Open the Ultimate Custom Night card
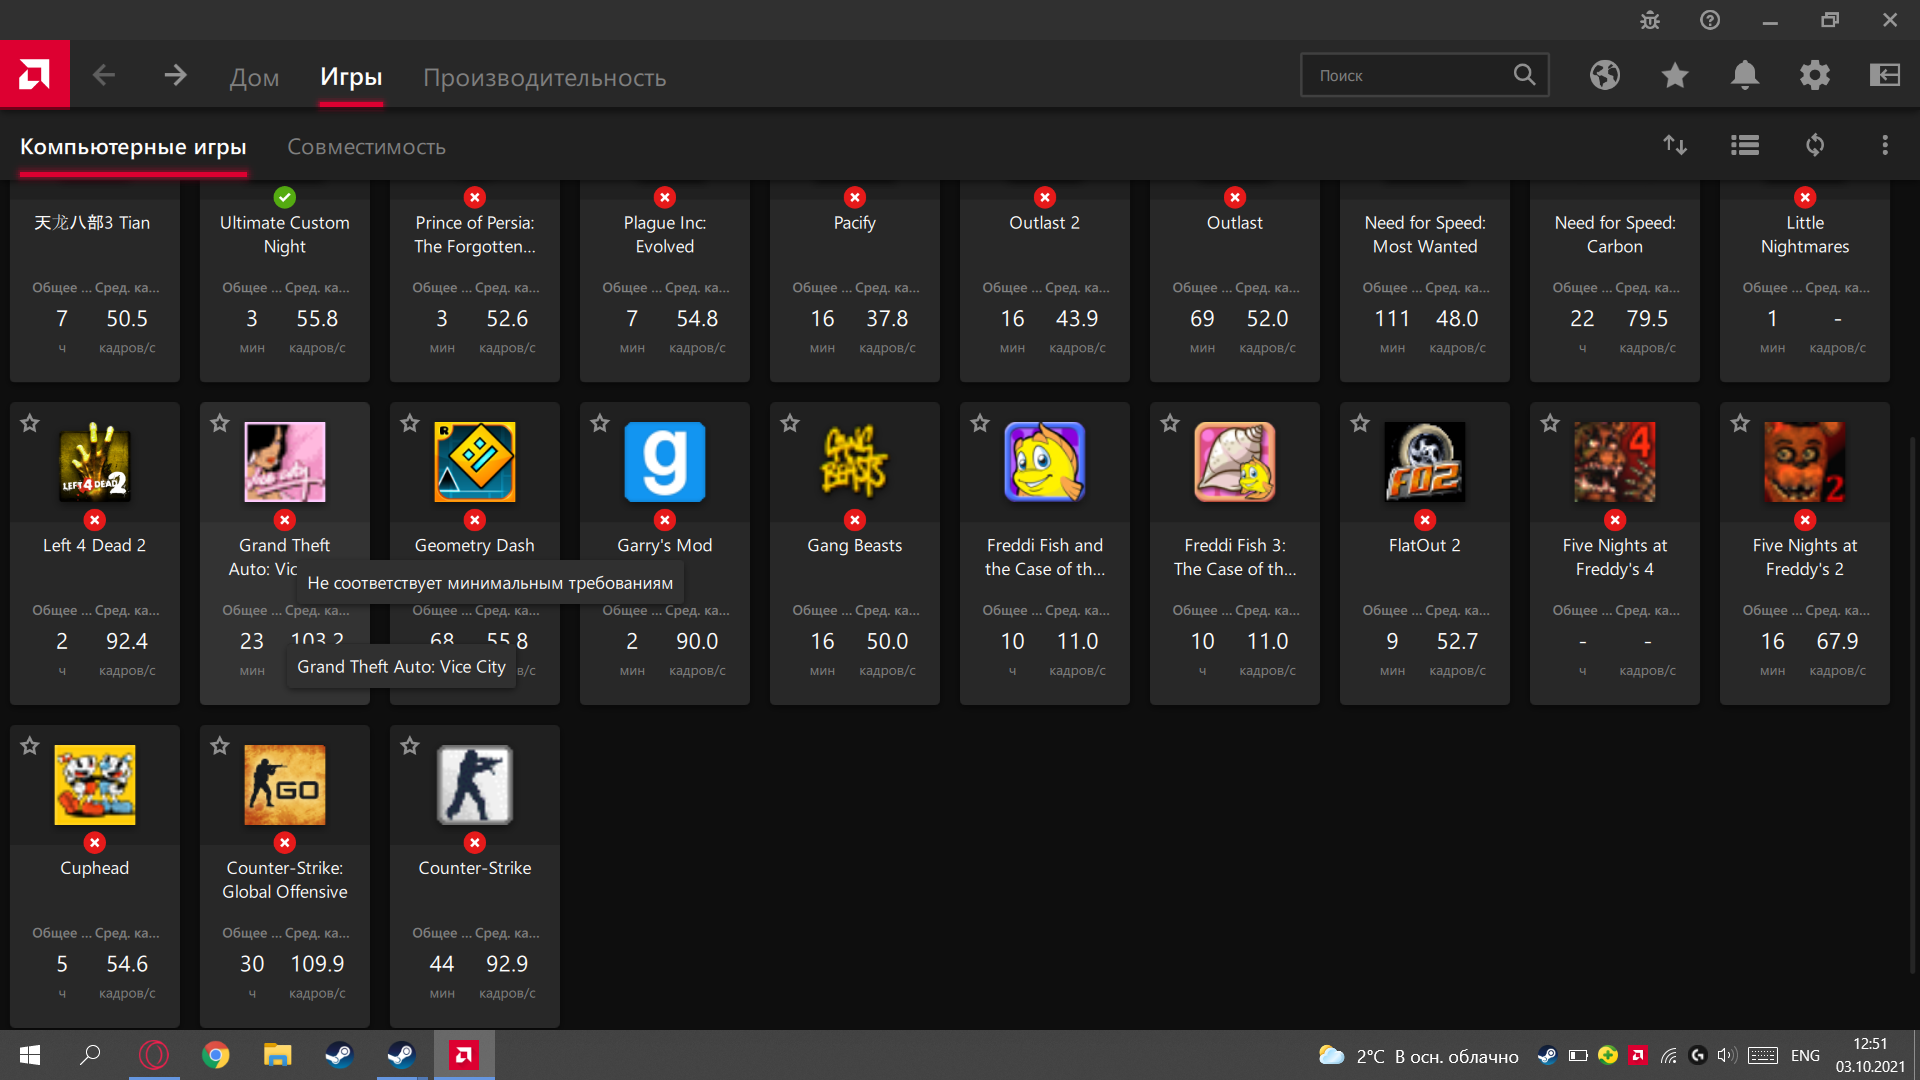 (x=285, y=281)
